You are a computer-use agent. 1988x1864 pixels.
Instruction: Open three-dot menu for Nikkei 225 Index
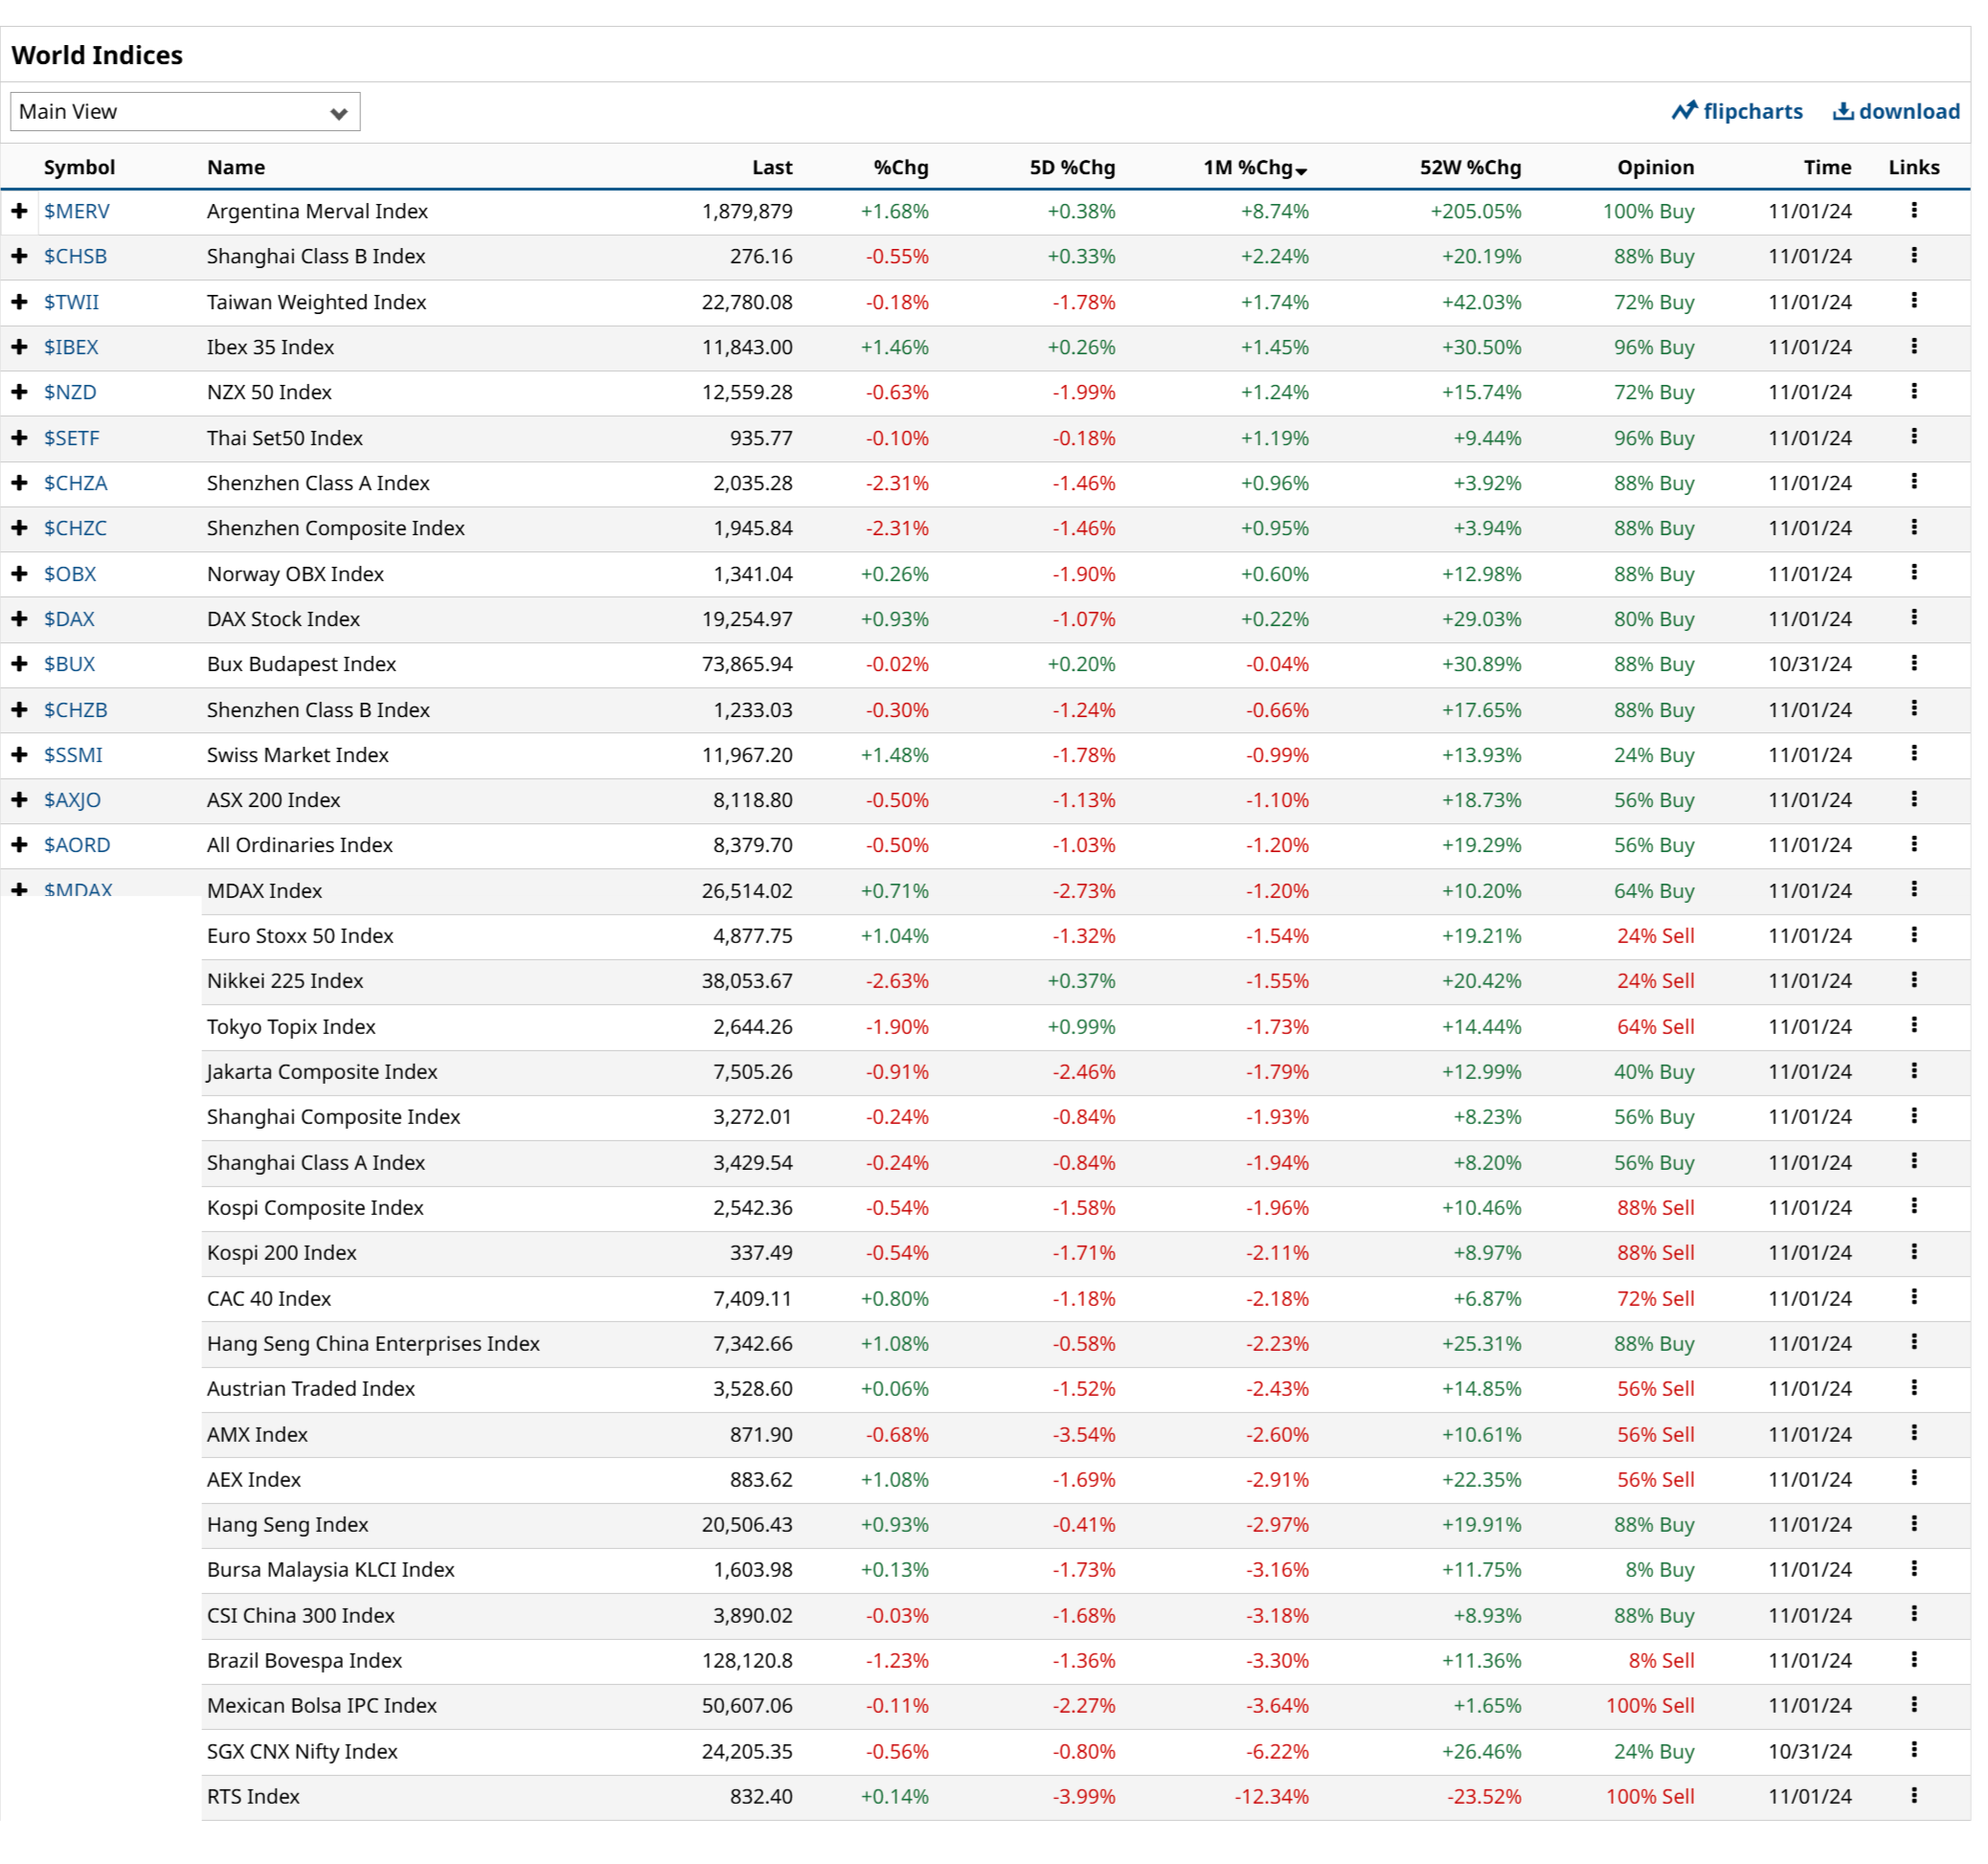coord(1913,980)
